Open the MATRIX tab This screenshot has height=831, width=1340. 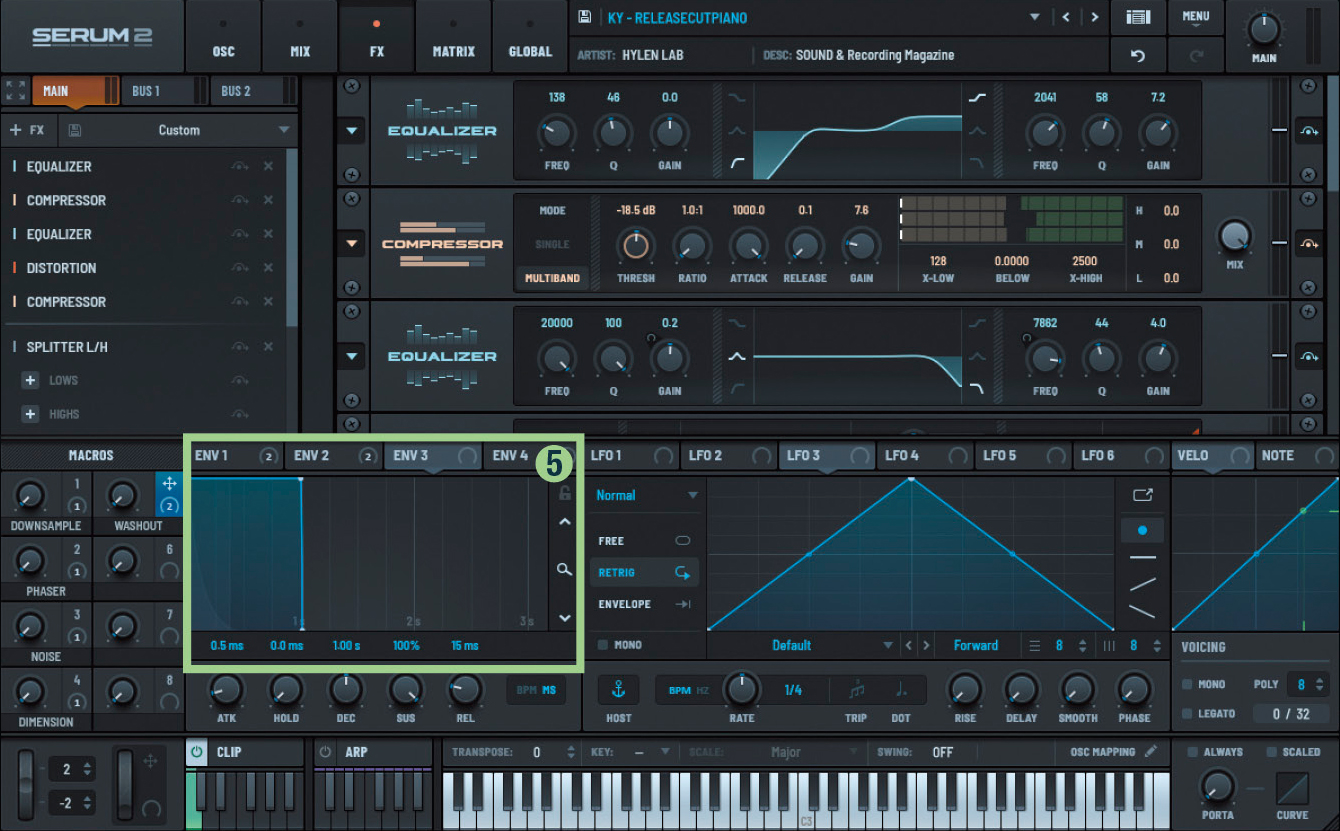[x=453, y=36]
